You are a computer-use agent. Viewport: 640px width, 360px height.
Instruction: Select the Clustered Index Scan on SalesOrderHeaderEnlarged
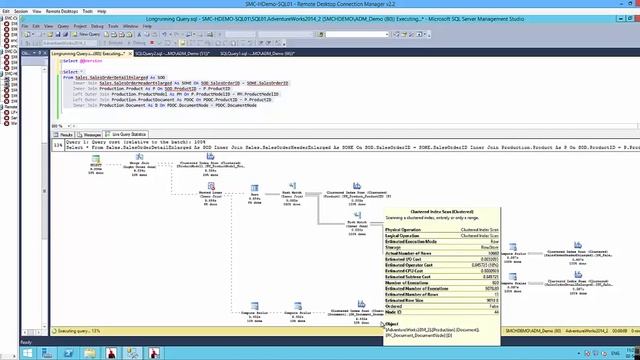pyautogui.click(x=578, y=245)
